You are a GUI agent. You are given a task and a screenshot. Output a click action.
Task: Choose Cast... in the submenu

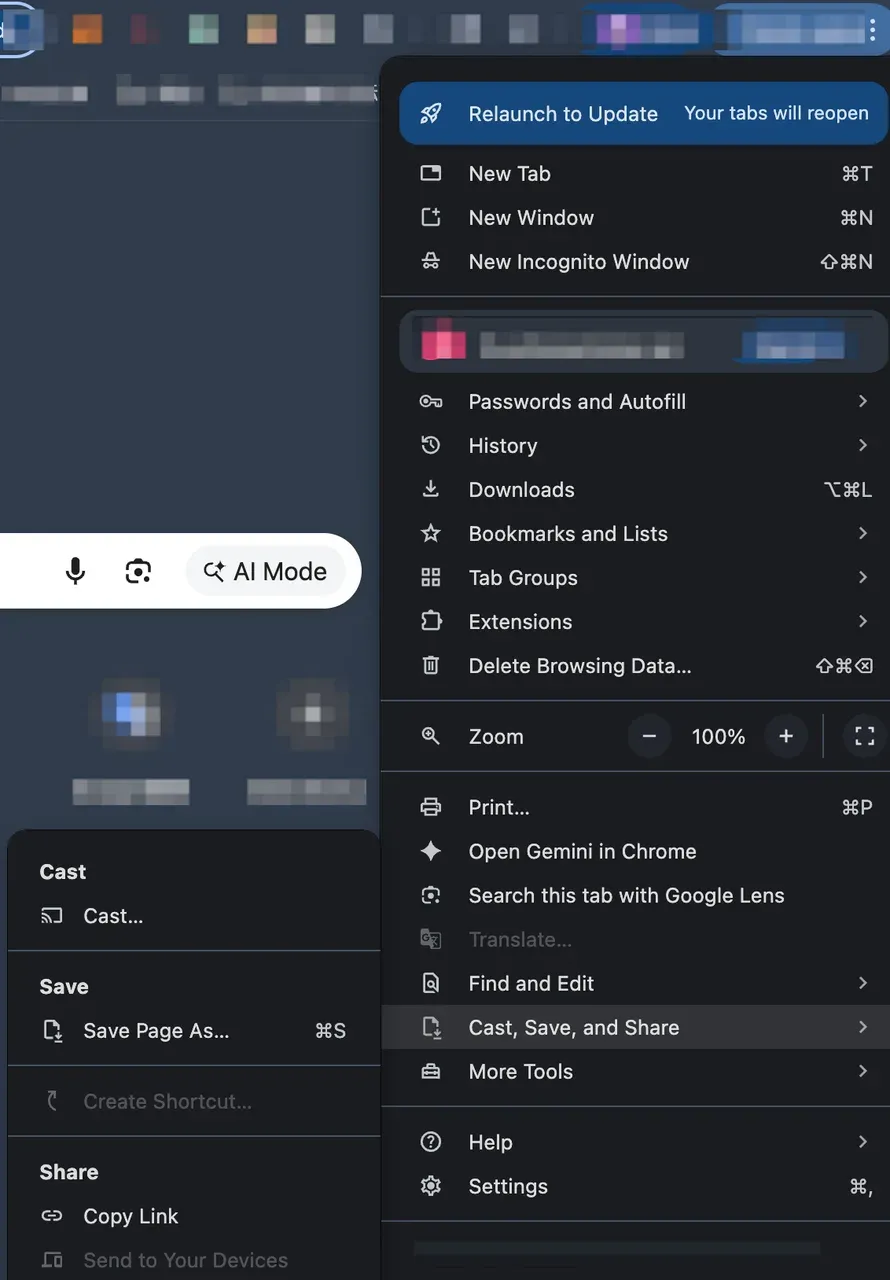(194, 916)
